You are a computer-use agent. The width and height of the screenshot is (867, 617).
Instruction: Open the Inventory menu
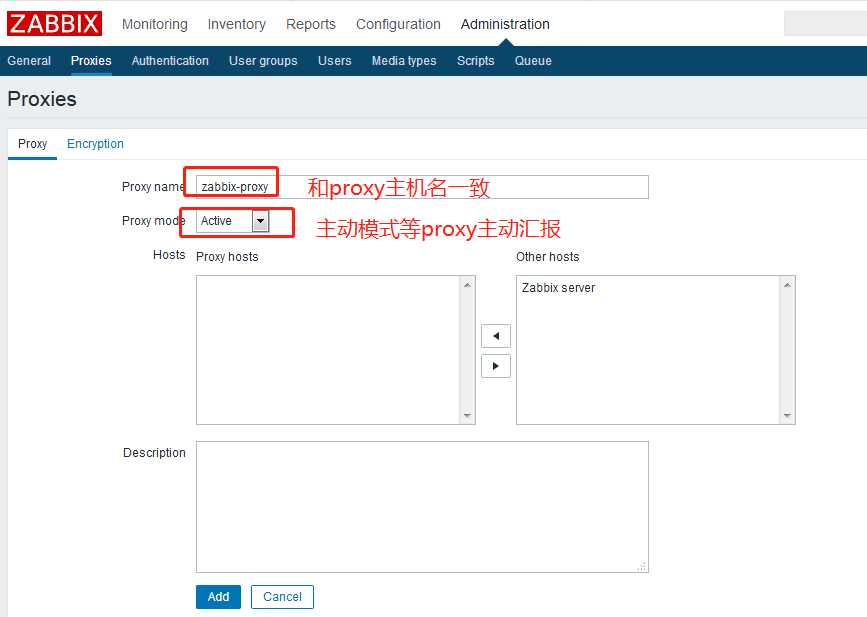237,24
